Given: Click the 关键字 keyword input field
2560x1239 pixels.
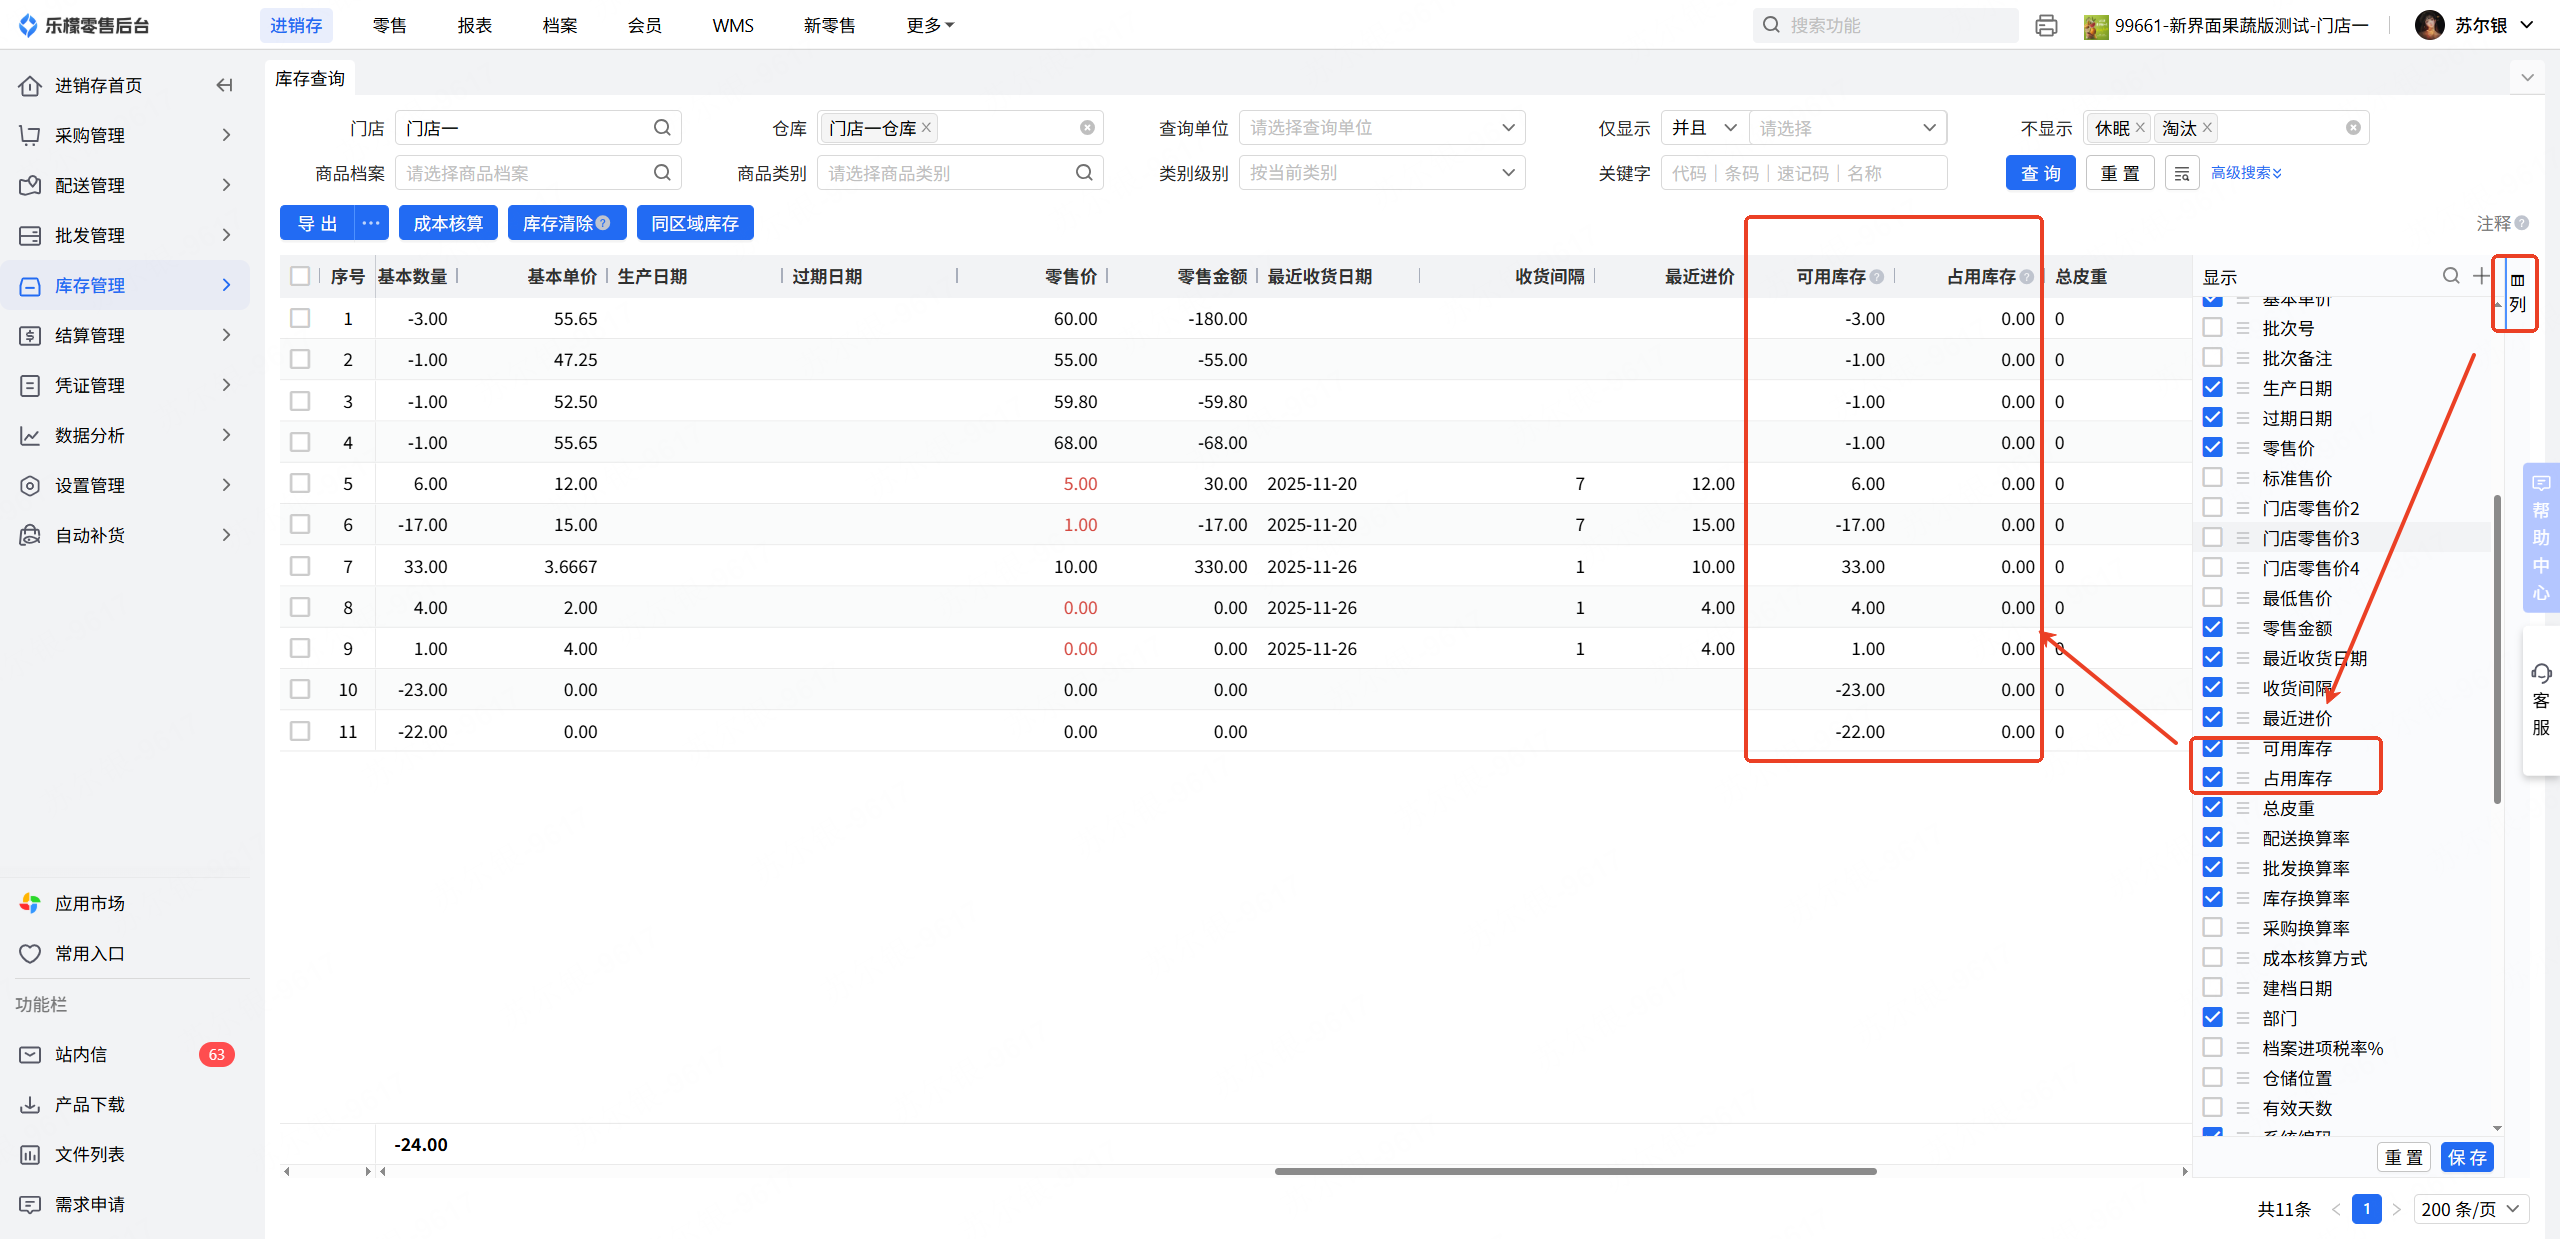Looking at the screenshot, I should [x=1802, y=173].
